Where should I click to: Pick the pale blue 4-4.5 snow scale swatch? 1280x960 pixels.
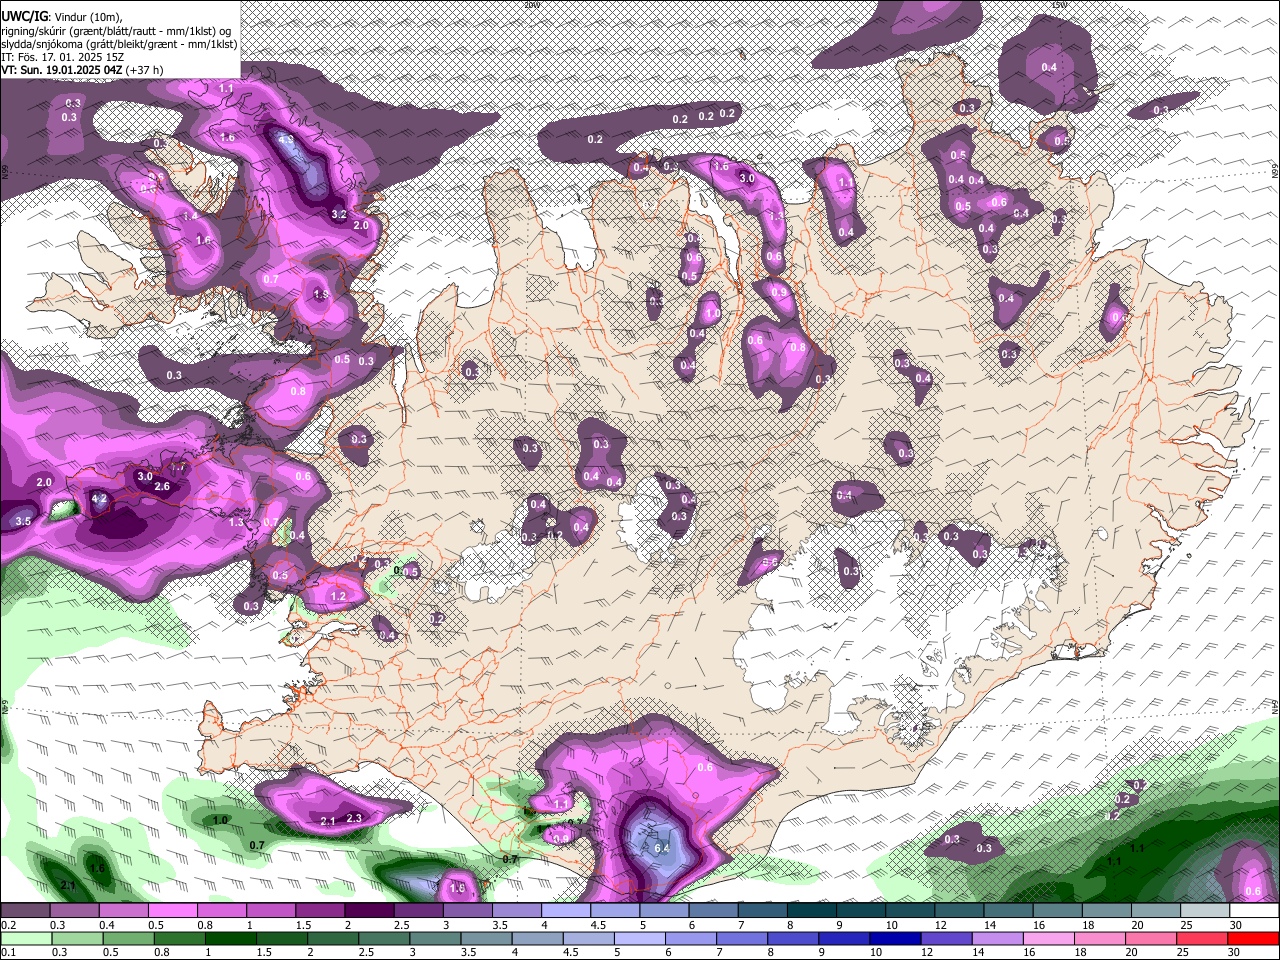pos(566,911)
